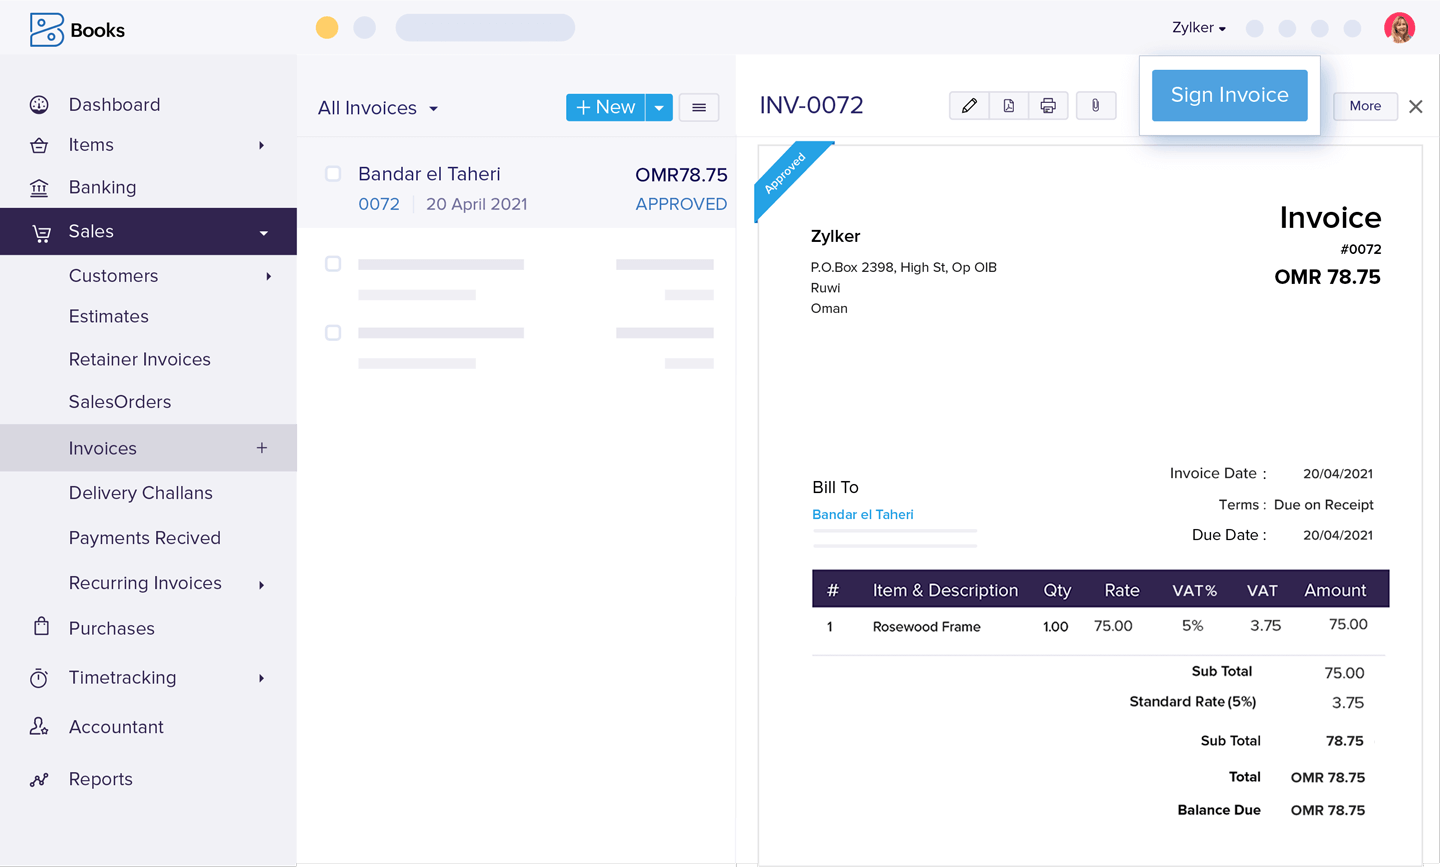Click the 20 April 2021 date in list
The height and width of the screenshot is (867, 1440).
click(476, 204)
